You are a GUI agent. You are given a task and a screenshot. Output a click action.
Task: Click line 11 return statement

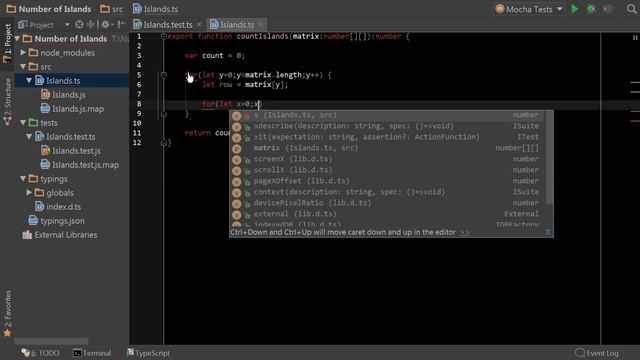pos(207,133)
